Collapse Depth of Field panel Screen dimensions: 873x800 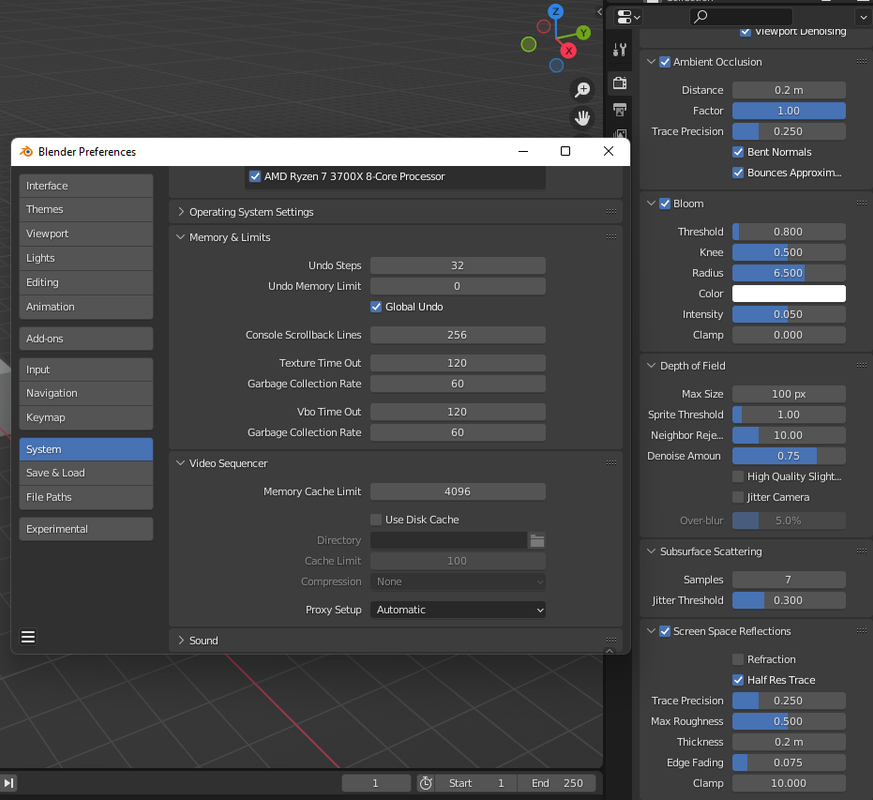651,365
